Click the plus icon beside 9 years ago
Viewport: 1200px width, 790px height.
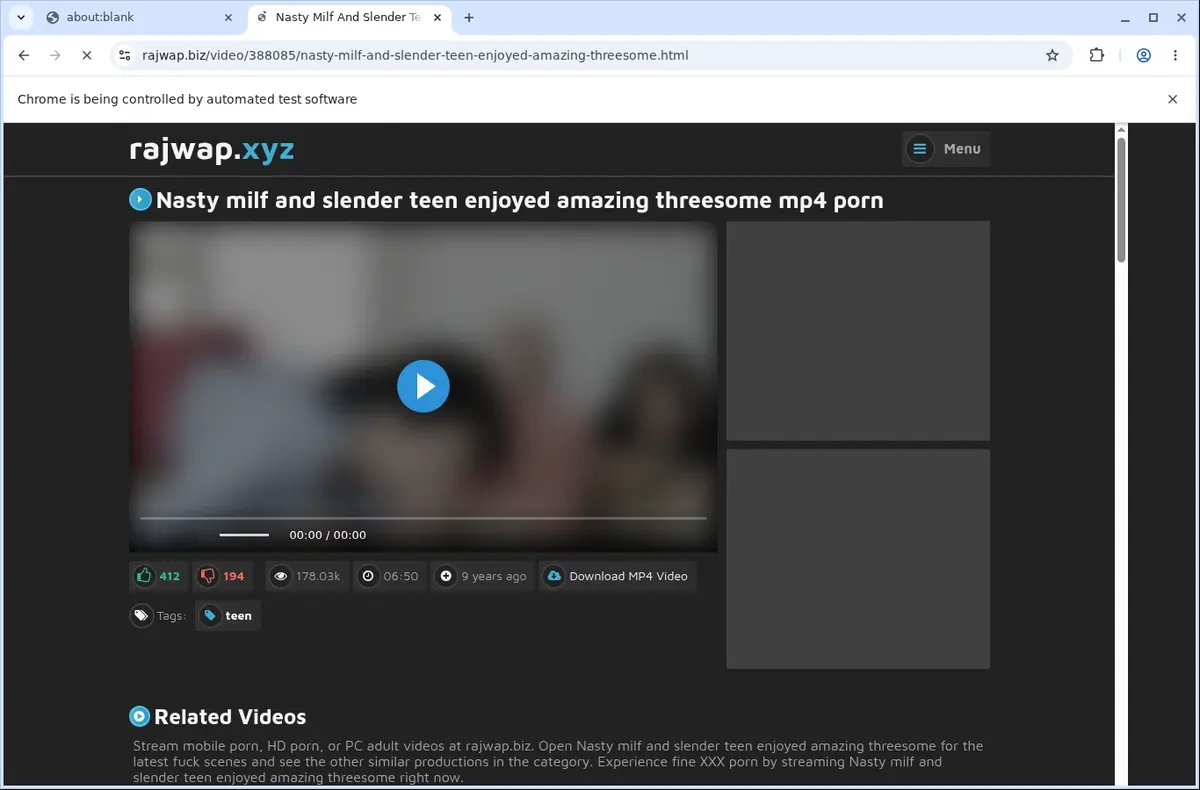446,576
